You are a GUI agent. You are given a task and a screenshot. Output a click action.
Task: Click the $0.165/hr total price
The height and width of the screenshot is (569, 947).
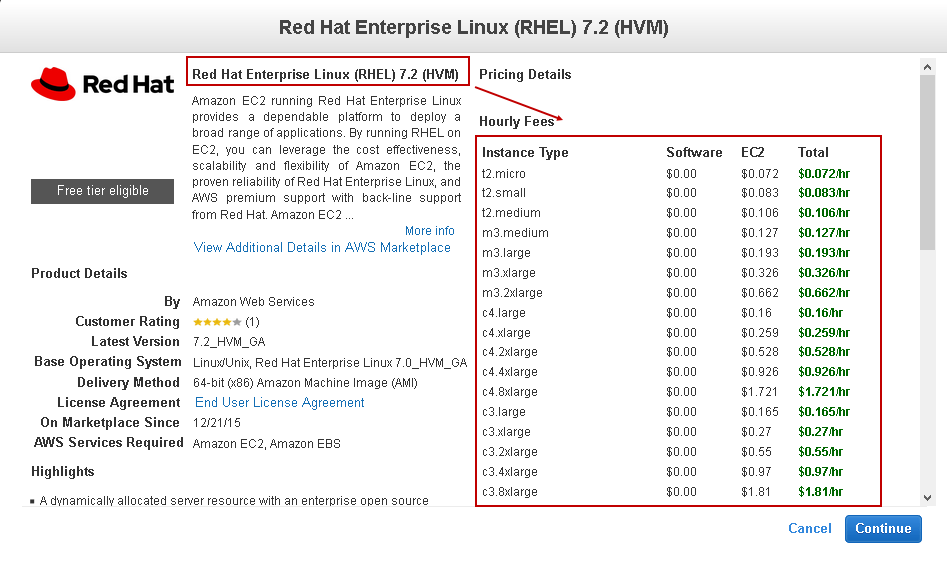click(x=824, y=412)
